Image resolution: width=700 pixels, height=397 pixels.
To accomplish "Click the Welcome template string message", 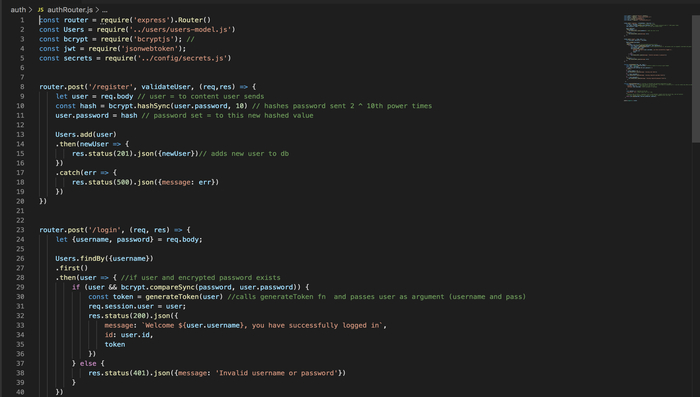I will point(262,326).
